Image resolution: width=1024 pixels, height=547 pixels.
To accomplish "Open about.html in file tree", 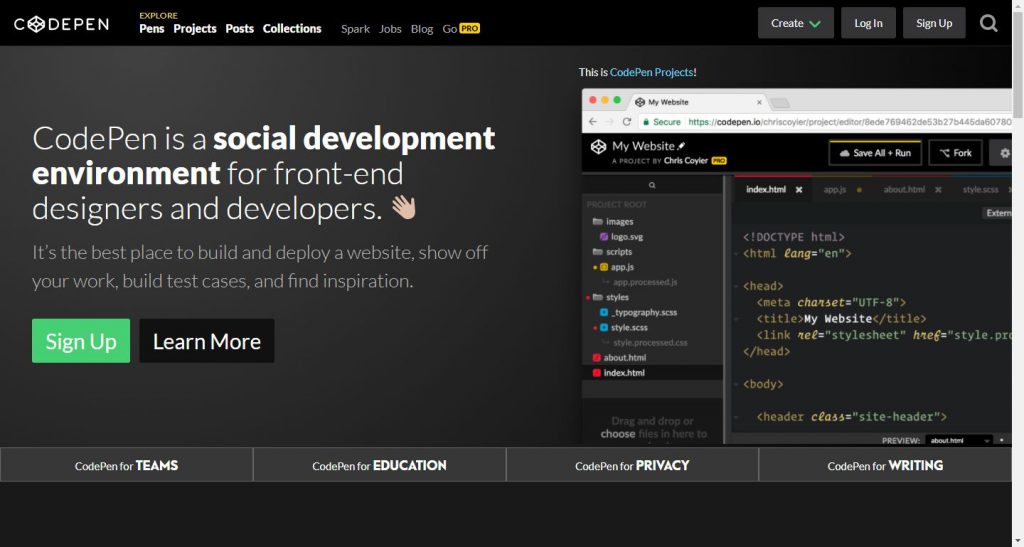I will tap(618, 358).
